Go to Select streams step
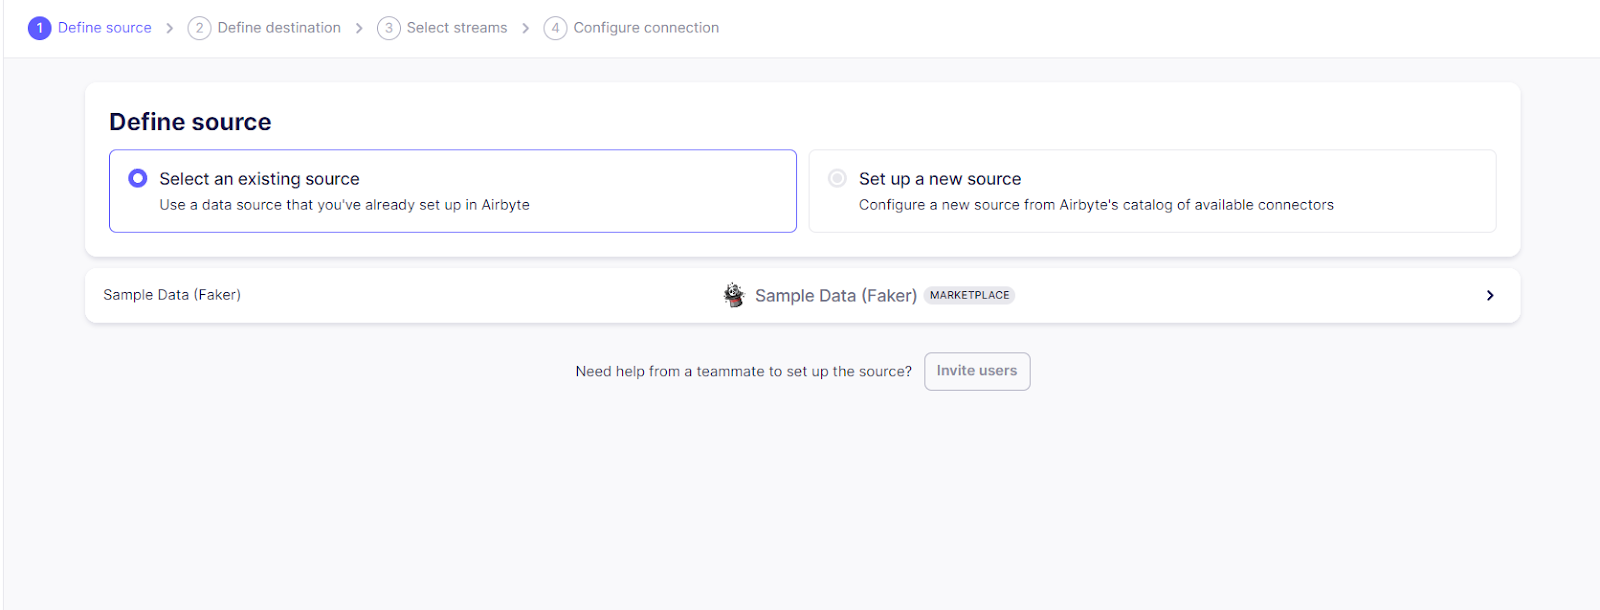The image size is (1600, 610). point(457,28)
